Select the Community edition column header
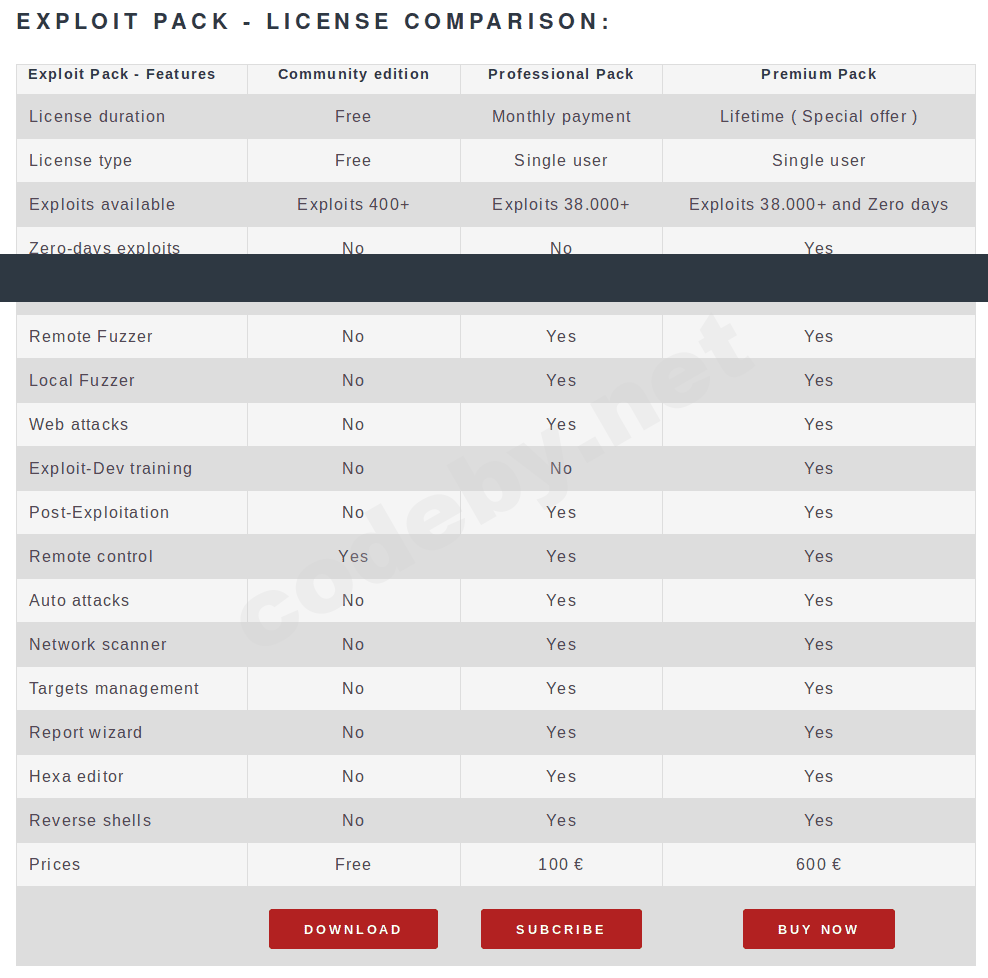988x978 pixels. point(353,74)
